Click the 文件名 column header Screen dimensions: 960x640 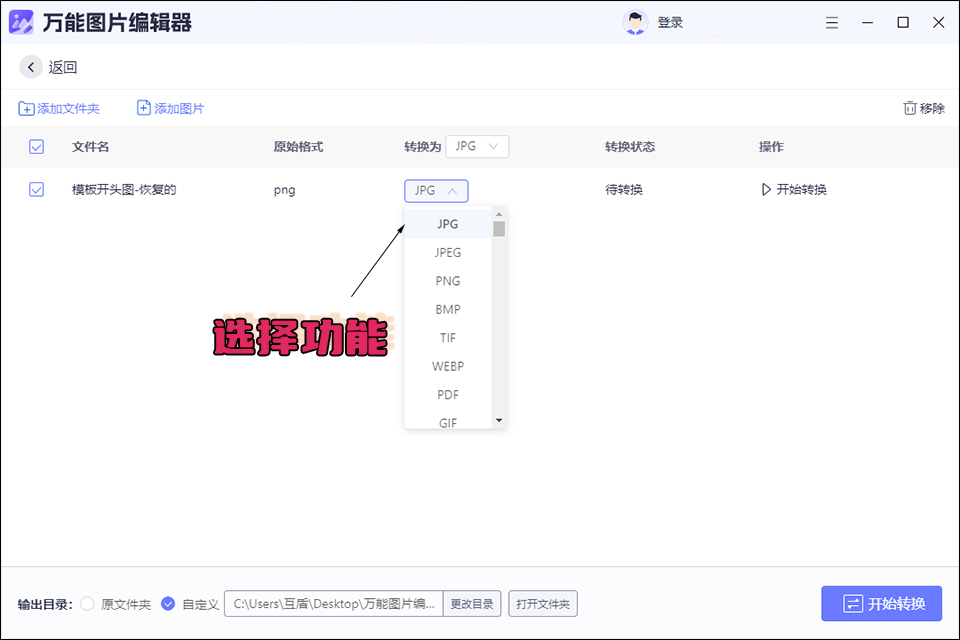(x=91, y=147)
